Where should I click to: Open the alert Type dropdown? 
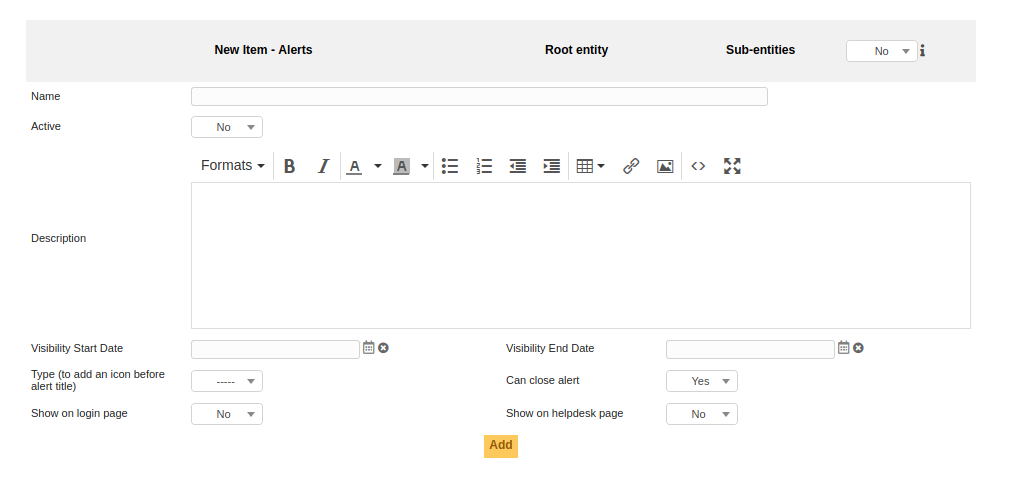pyautogui.click(x=227, y=381)
